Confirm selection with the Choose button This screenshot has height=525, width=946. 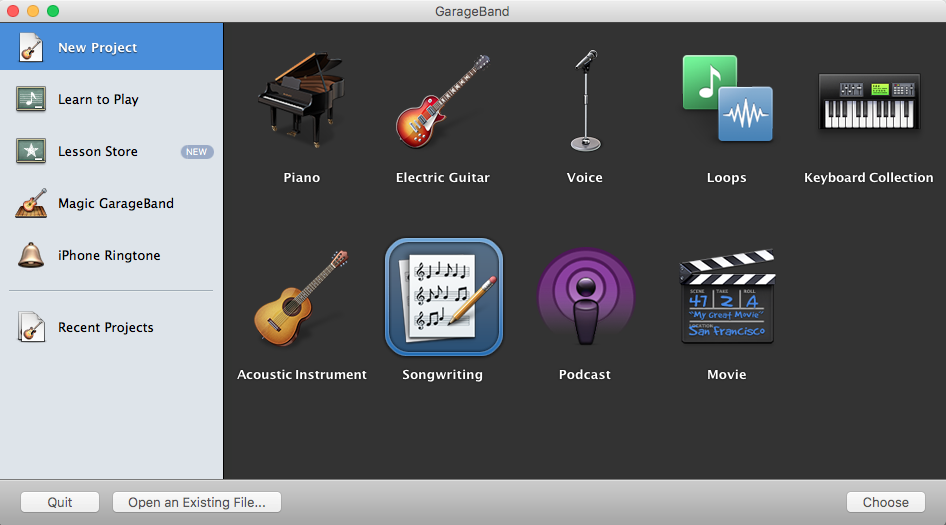(886, 502)
